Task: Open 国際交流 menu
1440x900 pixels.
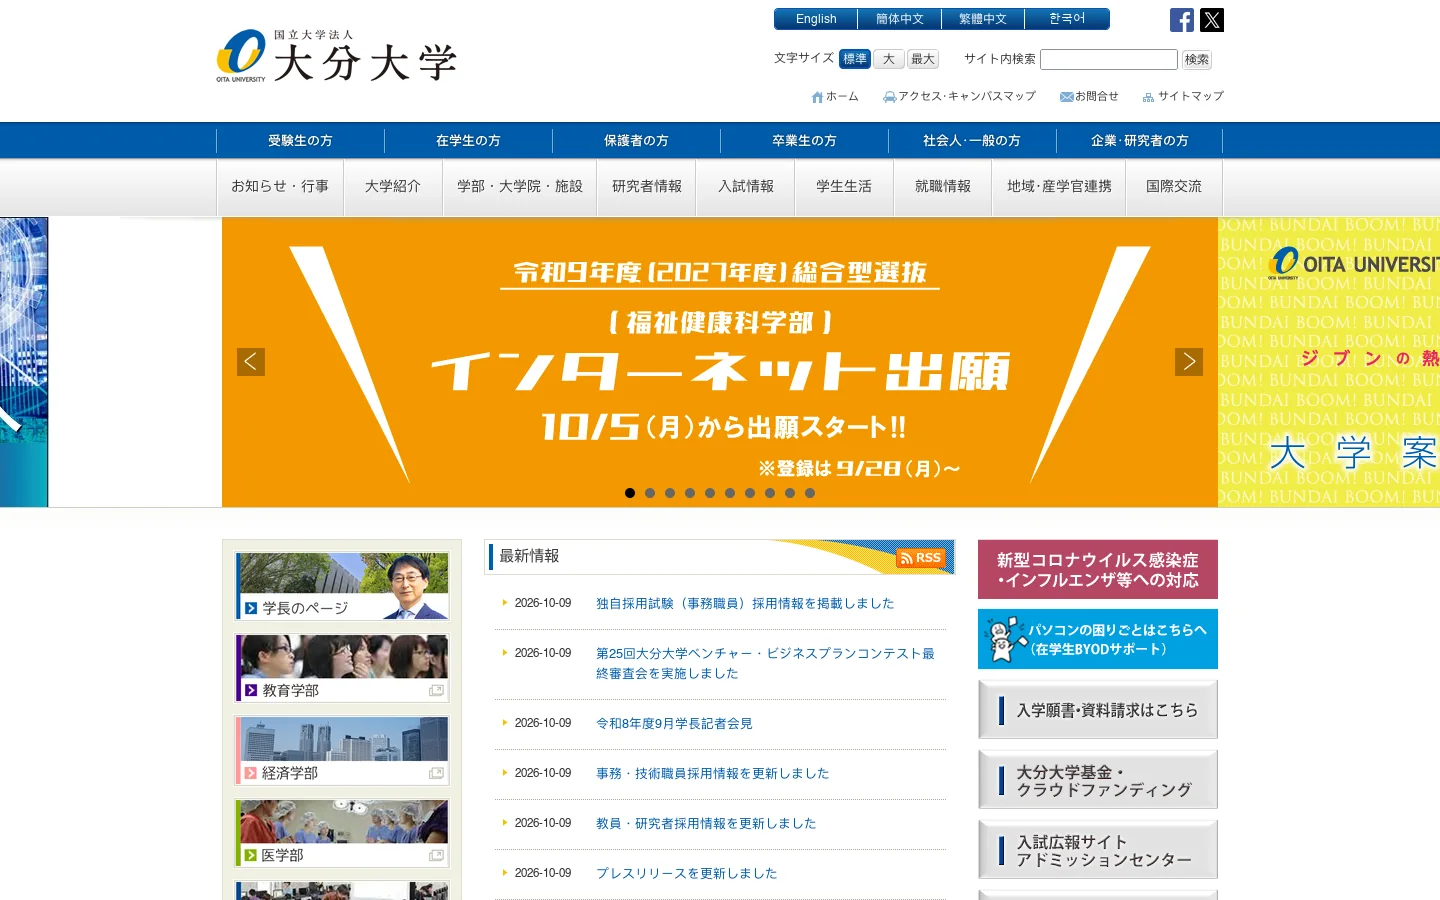Action: (x=1174, y=187)
